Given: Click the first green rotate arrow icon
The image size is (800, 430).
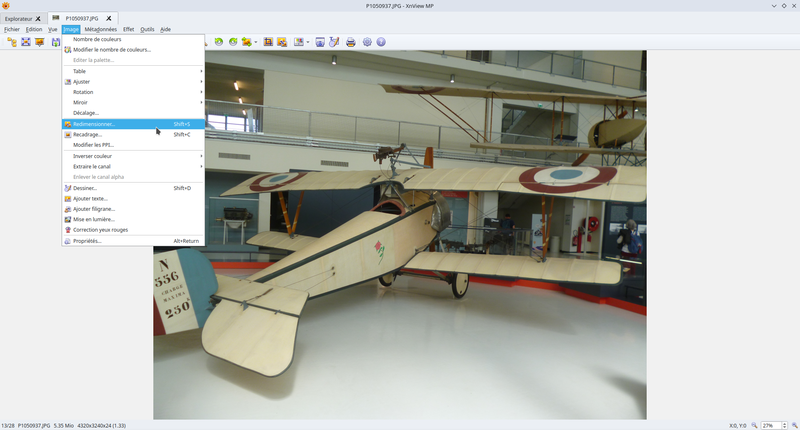Looking at the screenshot, I should pos(218,42).
